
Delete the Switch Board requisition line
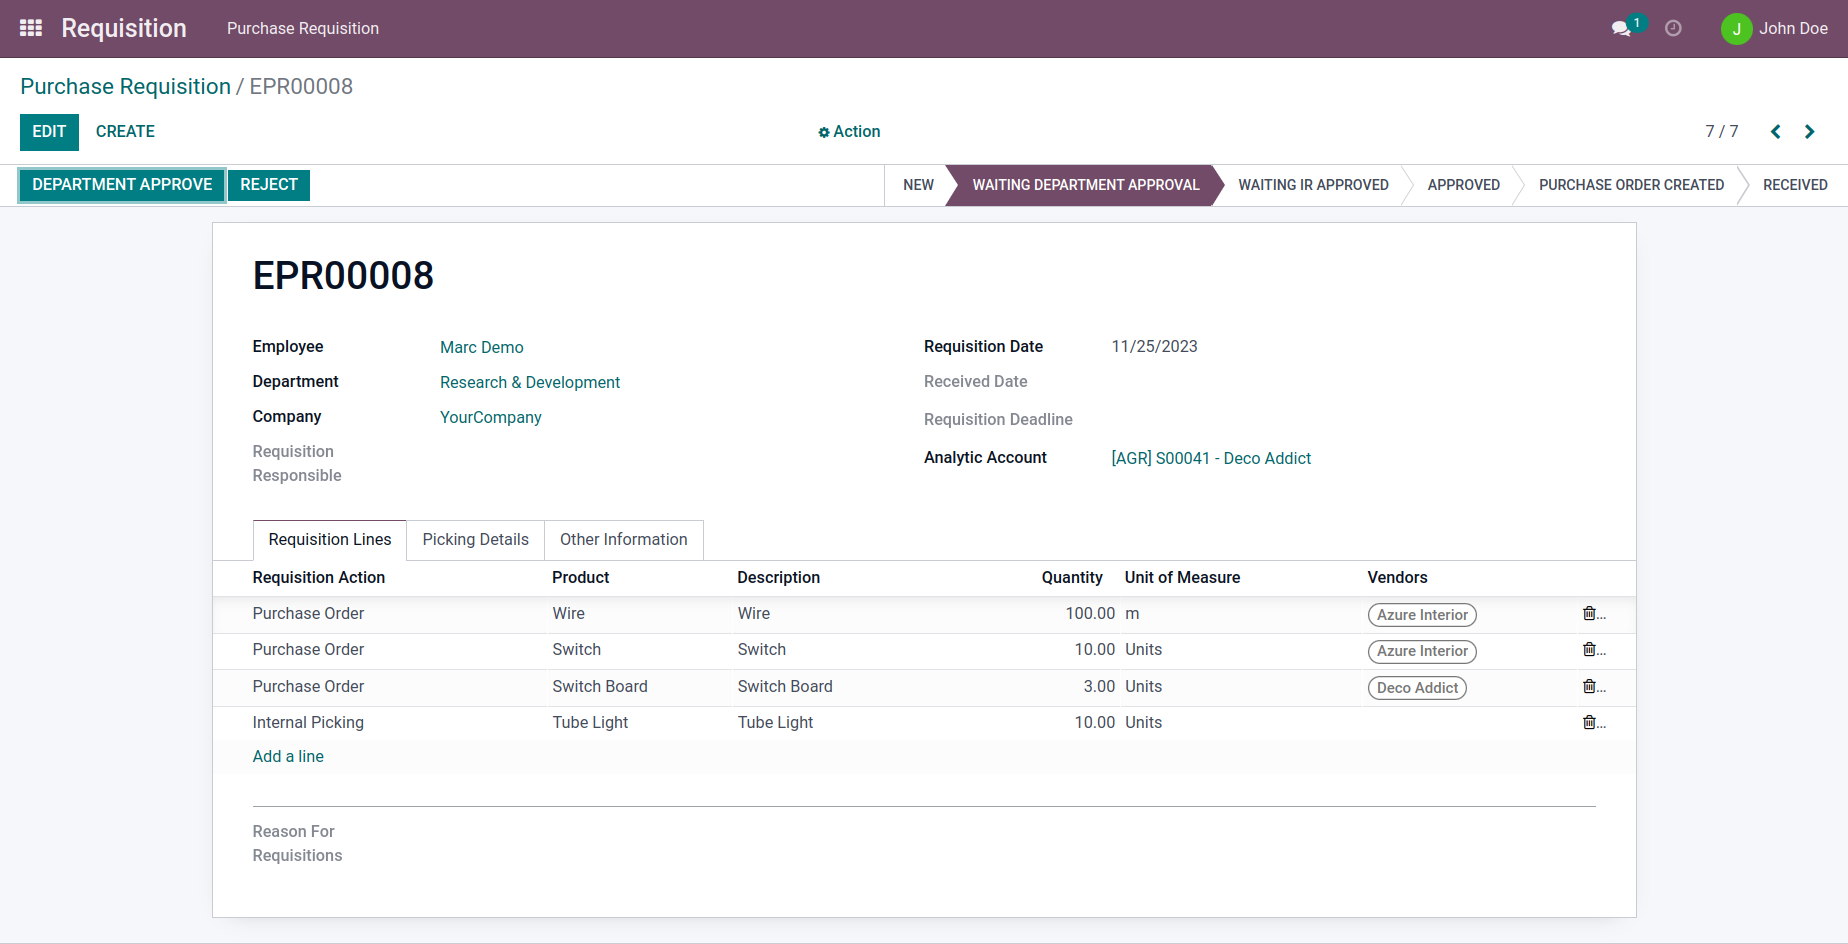[1589, 686]
